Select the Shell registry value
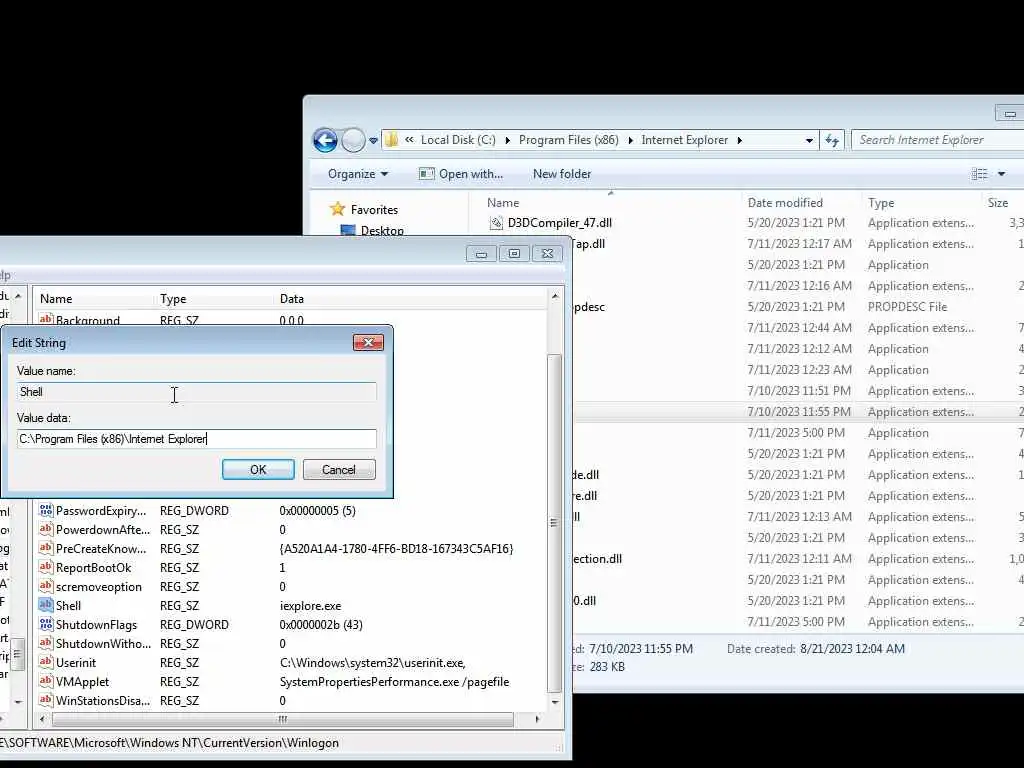This screenshot has height=768, width=1024. pyautogui.click(x=69, y=605)
